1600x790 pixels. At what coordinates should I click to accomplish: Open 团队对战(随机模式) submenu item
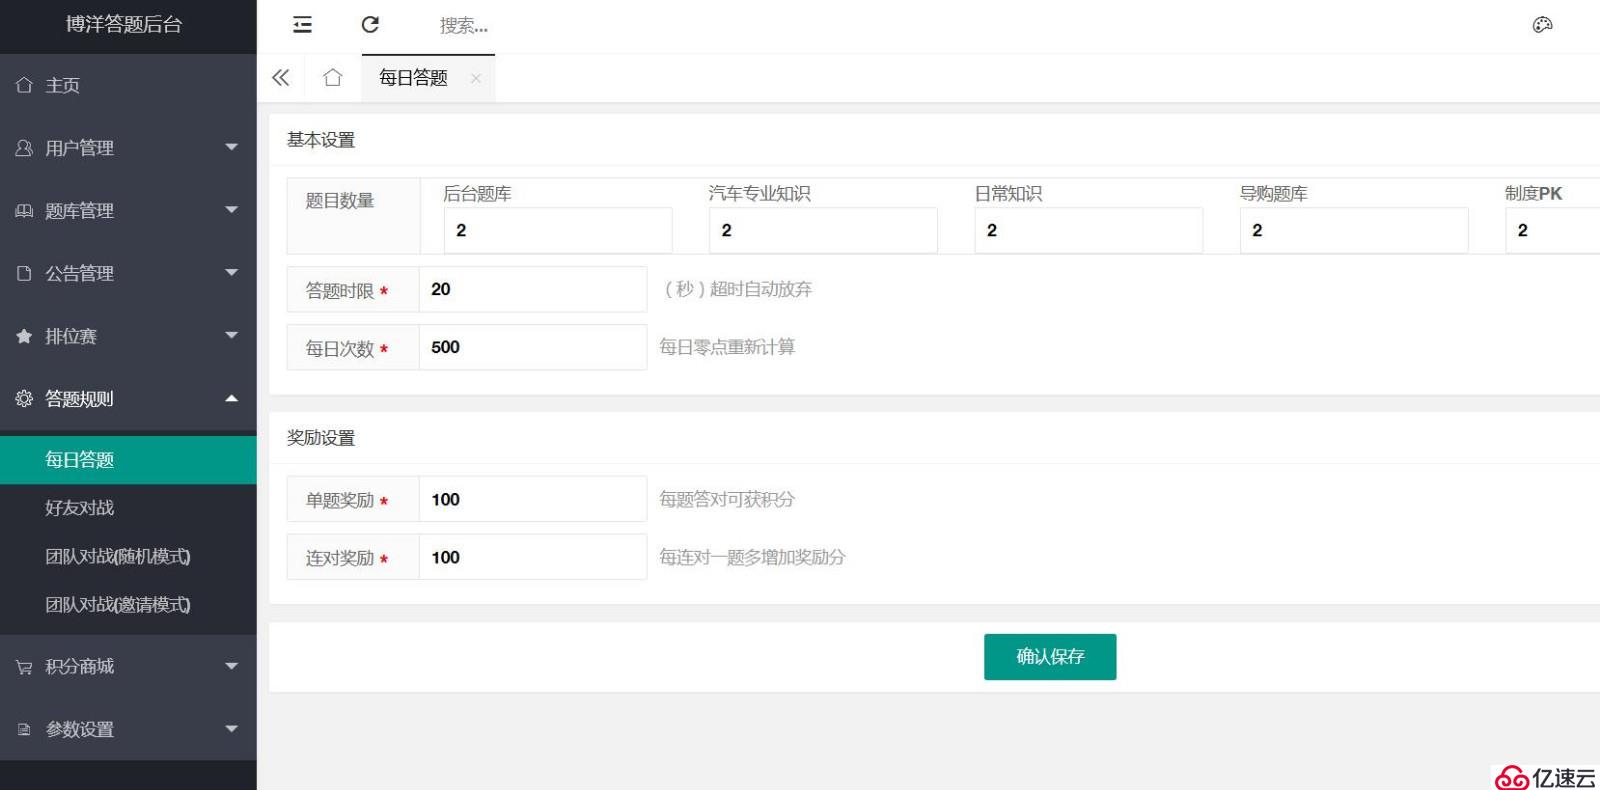[128, 557]
